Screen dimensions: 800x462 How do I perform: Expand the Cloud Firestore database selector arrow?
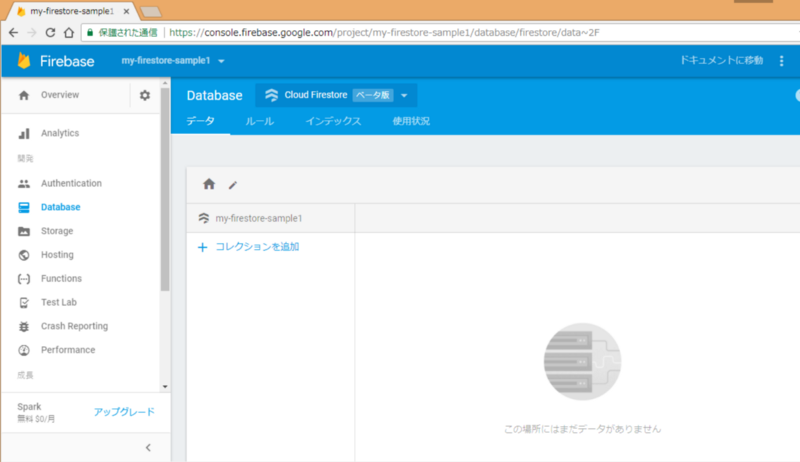point(404,95)
